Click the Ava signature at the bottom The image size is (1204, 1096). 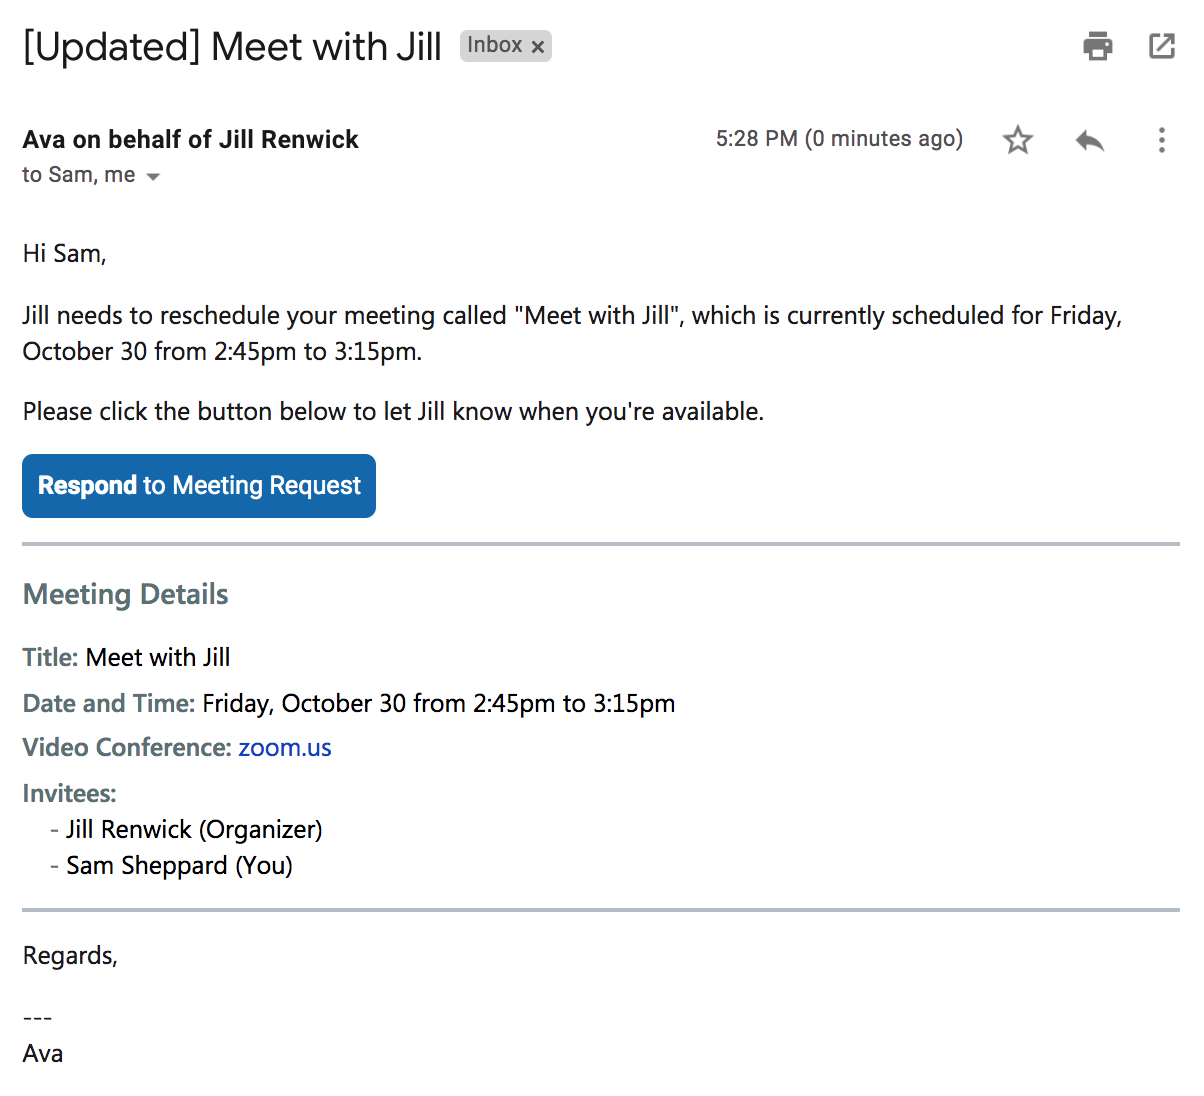(43, 1054)
